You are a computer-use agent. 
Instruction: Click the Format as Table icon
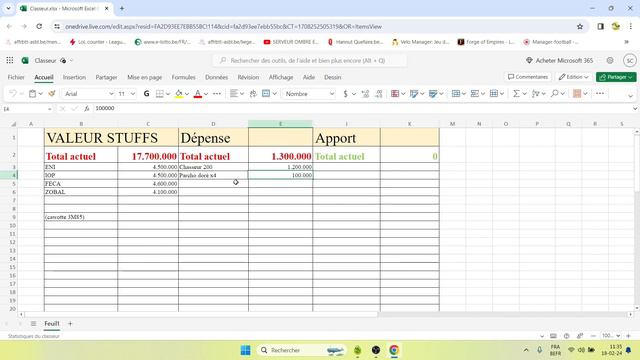click(414, 94)
